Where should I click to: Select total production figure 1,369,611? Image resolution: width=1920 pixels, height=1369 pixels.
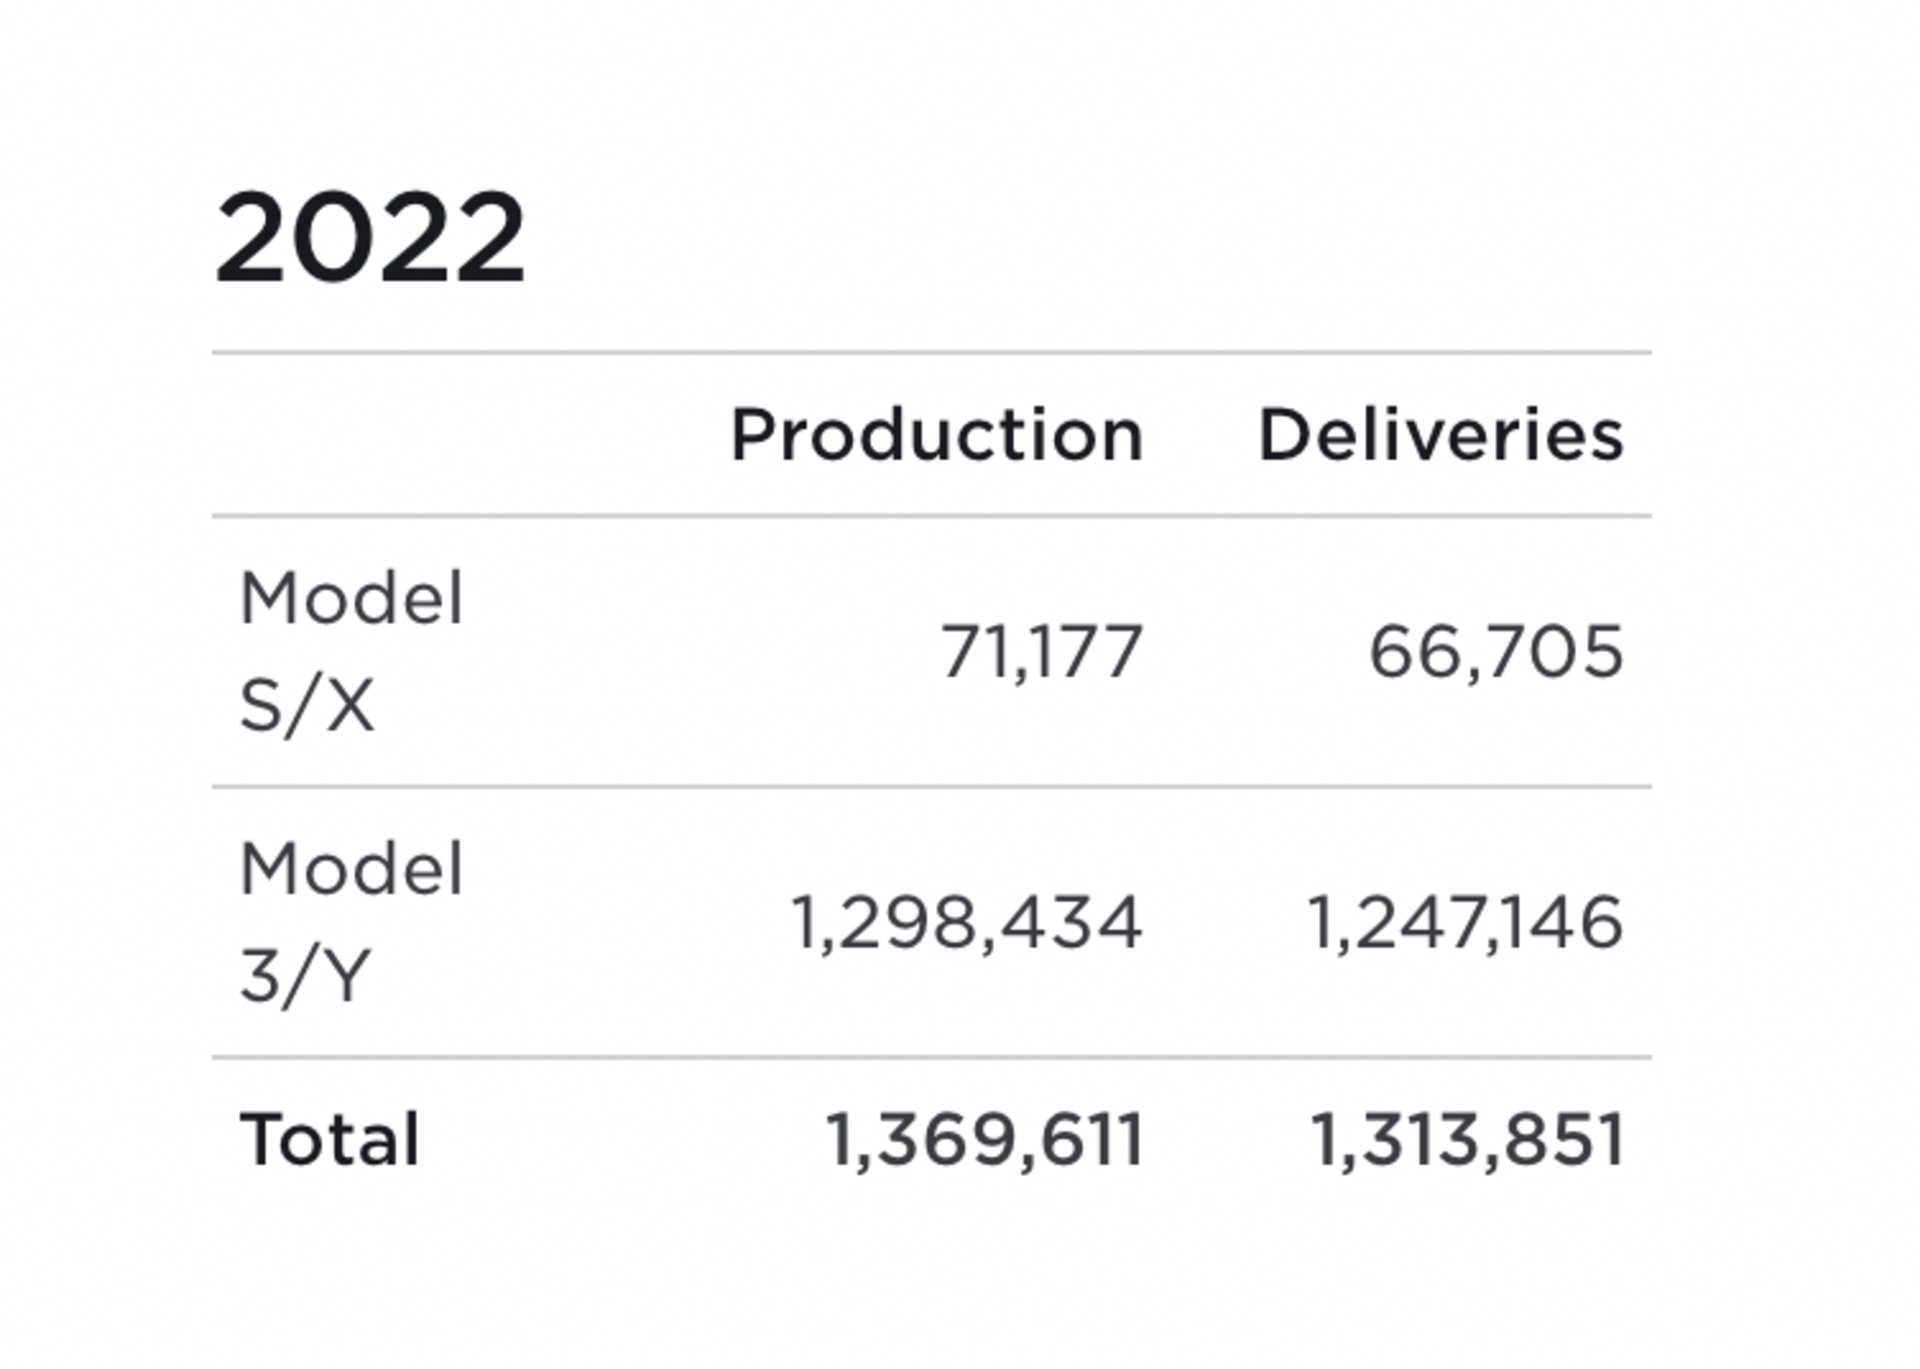tap(985, 1140)
